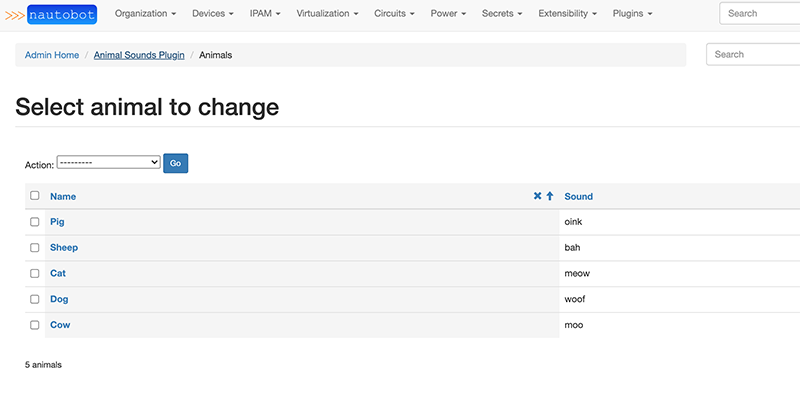Open Animal Sounds Plugin breadcrumb link

[x=139, y=55]
